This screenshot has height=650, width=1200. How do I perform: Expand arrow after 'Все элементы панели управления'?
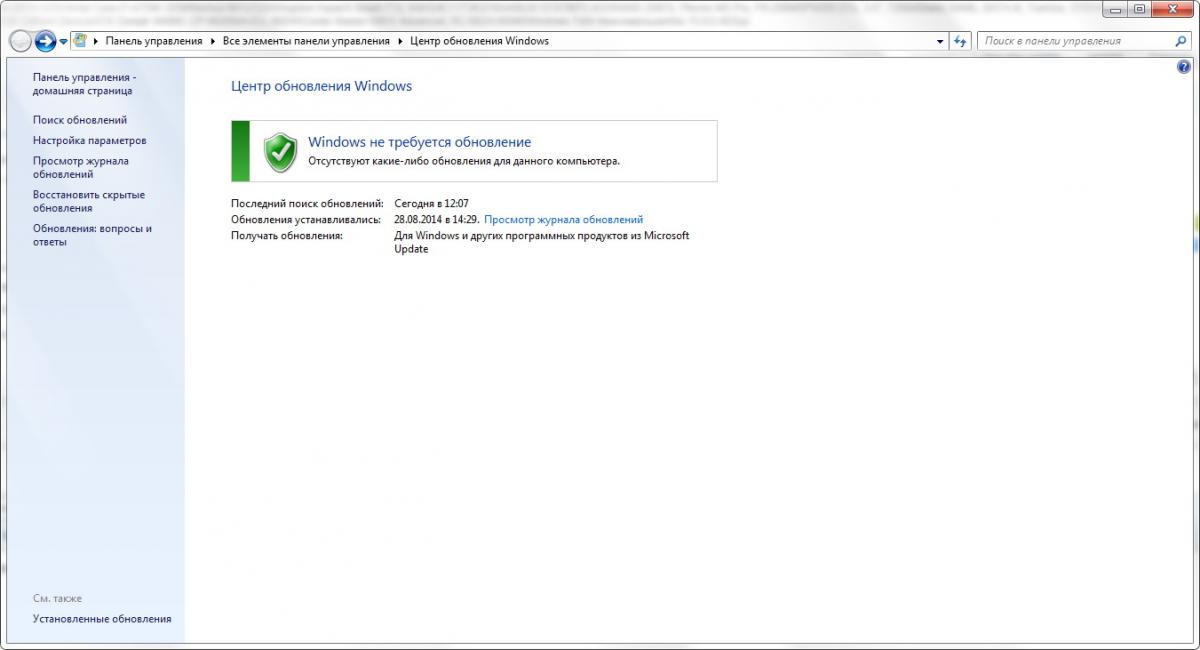coord(401,41)
